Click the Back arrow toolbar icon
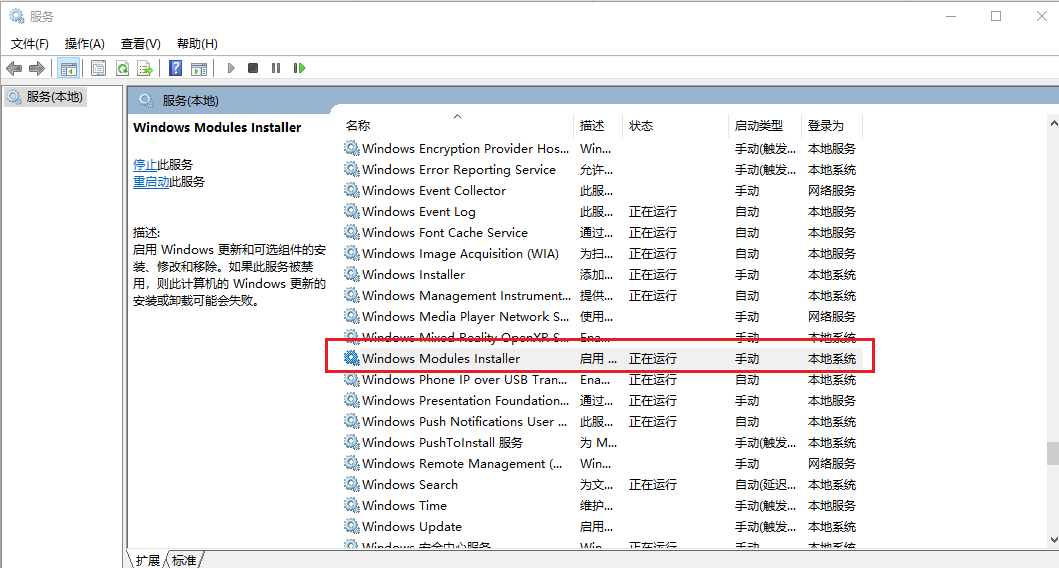Screen dimensions: 1059x568 (14, 68)
